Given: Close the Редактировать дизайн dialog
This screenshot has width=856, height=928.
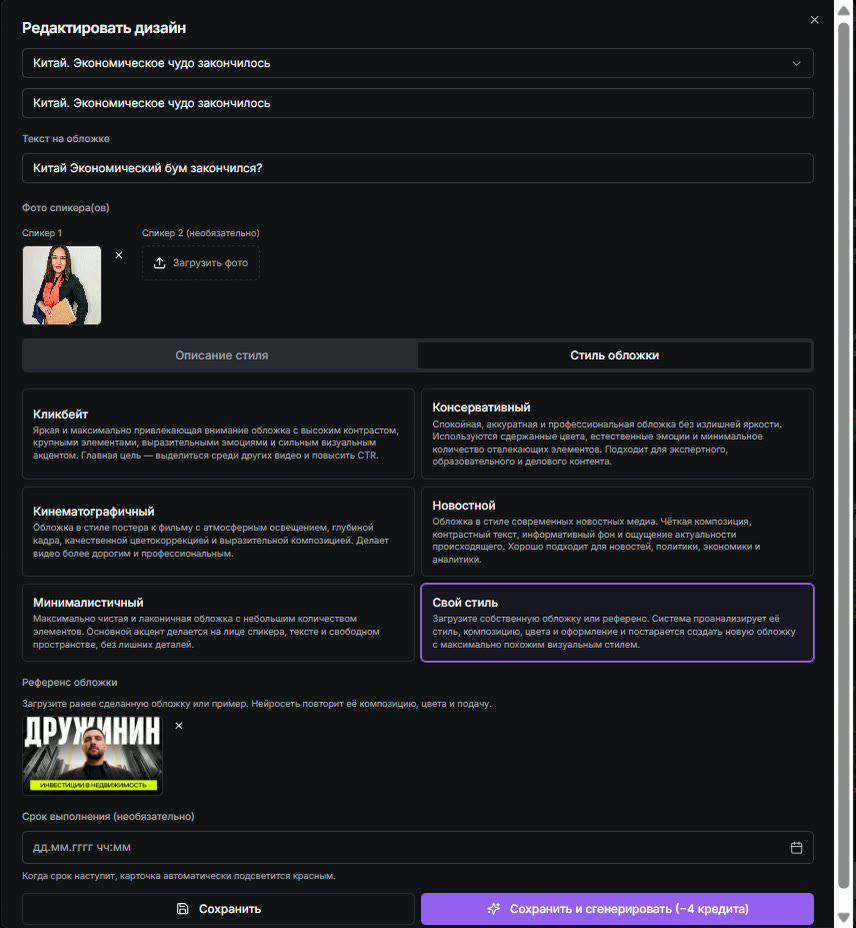Looking at the screenshot, I should tap(815, 20).
